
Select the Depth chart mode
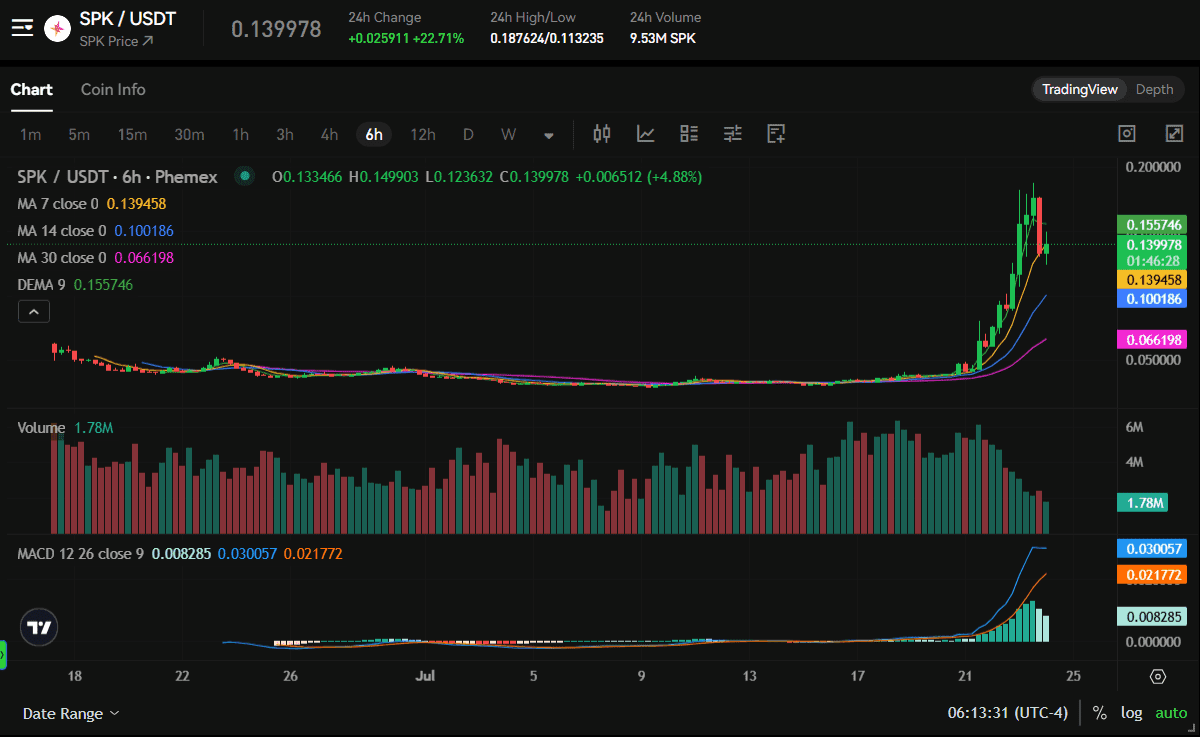[1154, 89]
